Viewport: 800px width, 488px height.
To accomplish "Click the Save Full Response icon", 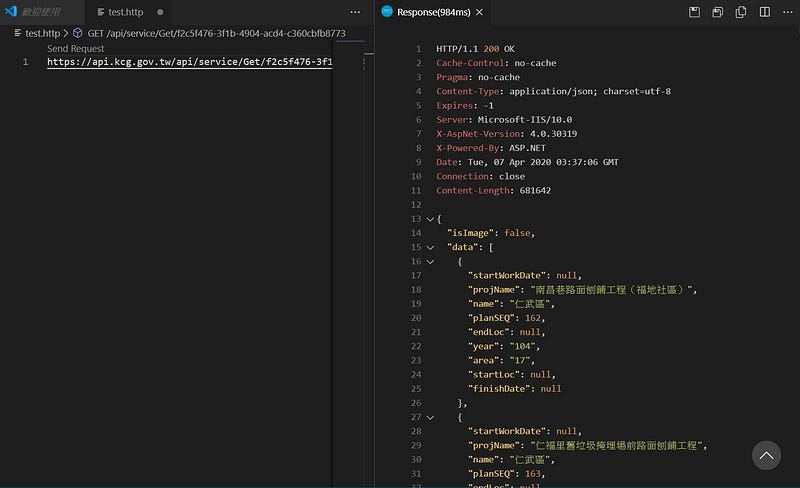I will (x=695, y=12).
